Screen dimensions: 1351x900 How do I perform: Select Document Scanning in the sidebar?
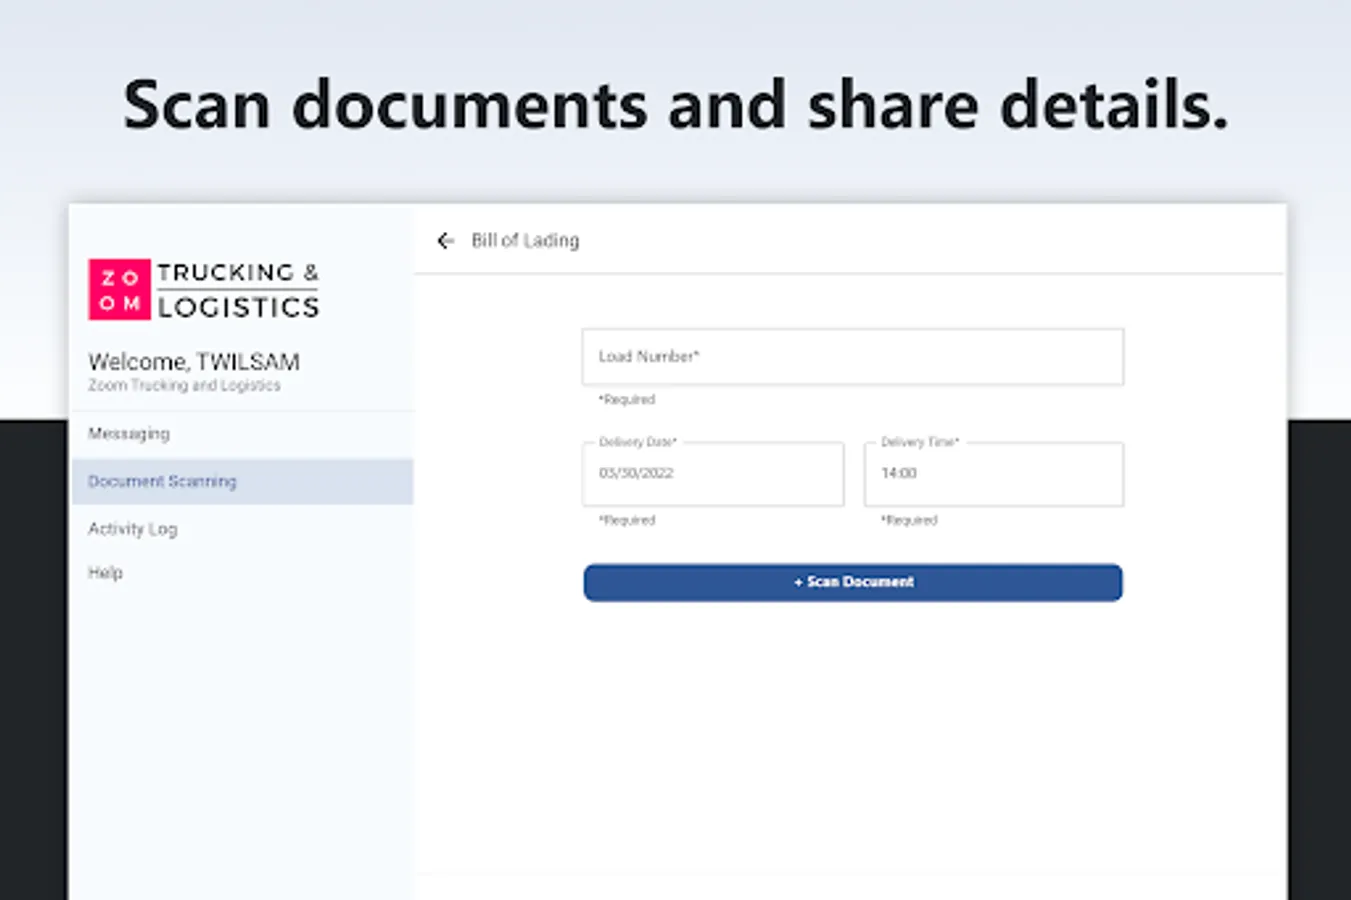pos(162,481)
